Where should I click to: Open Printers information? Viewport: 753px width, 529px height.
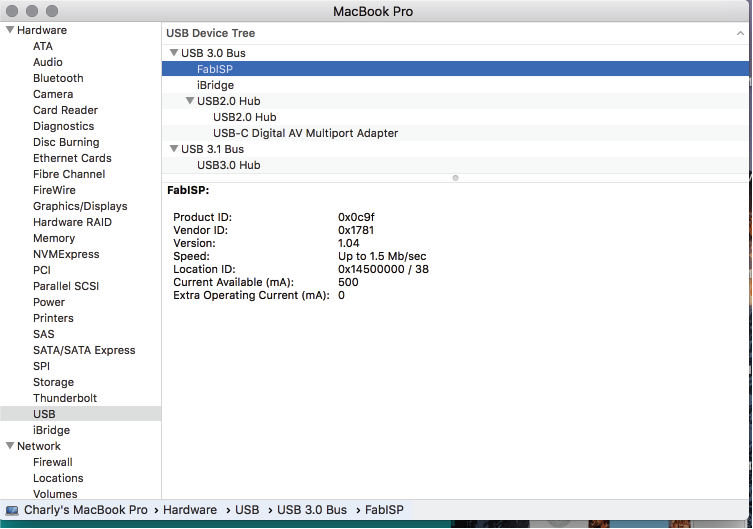point(53,318)
